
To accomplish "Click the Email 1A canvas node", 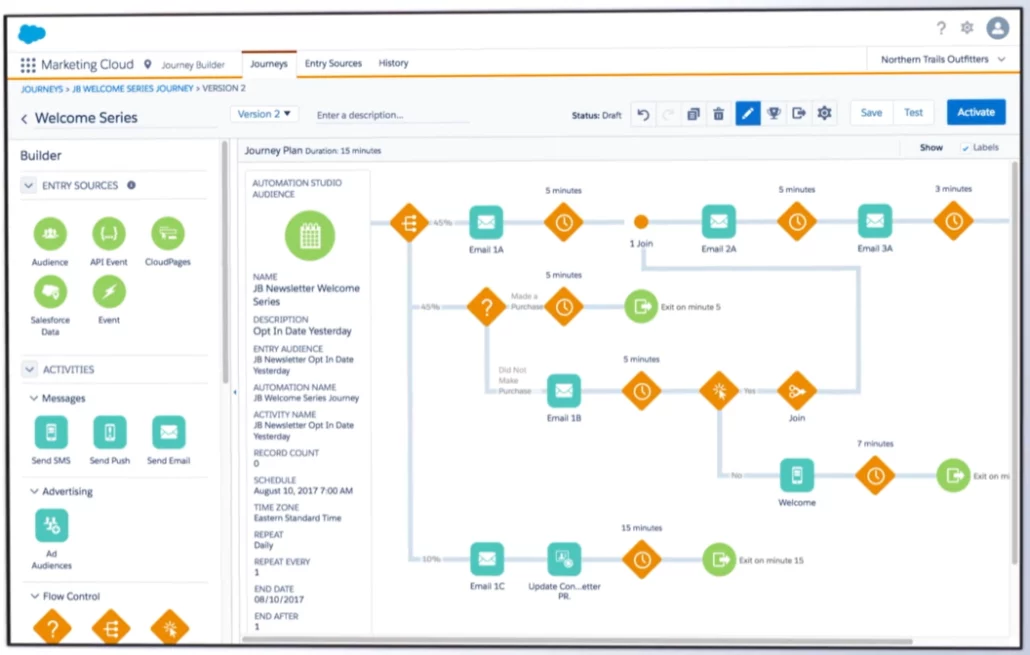I will 486,222.
